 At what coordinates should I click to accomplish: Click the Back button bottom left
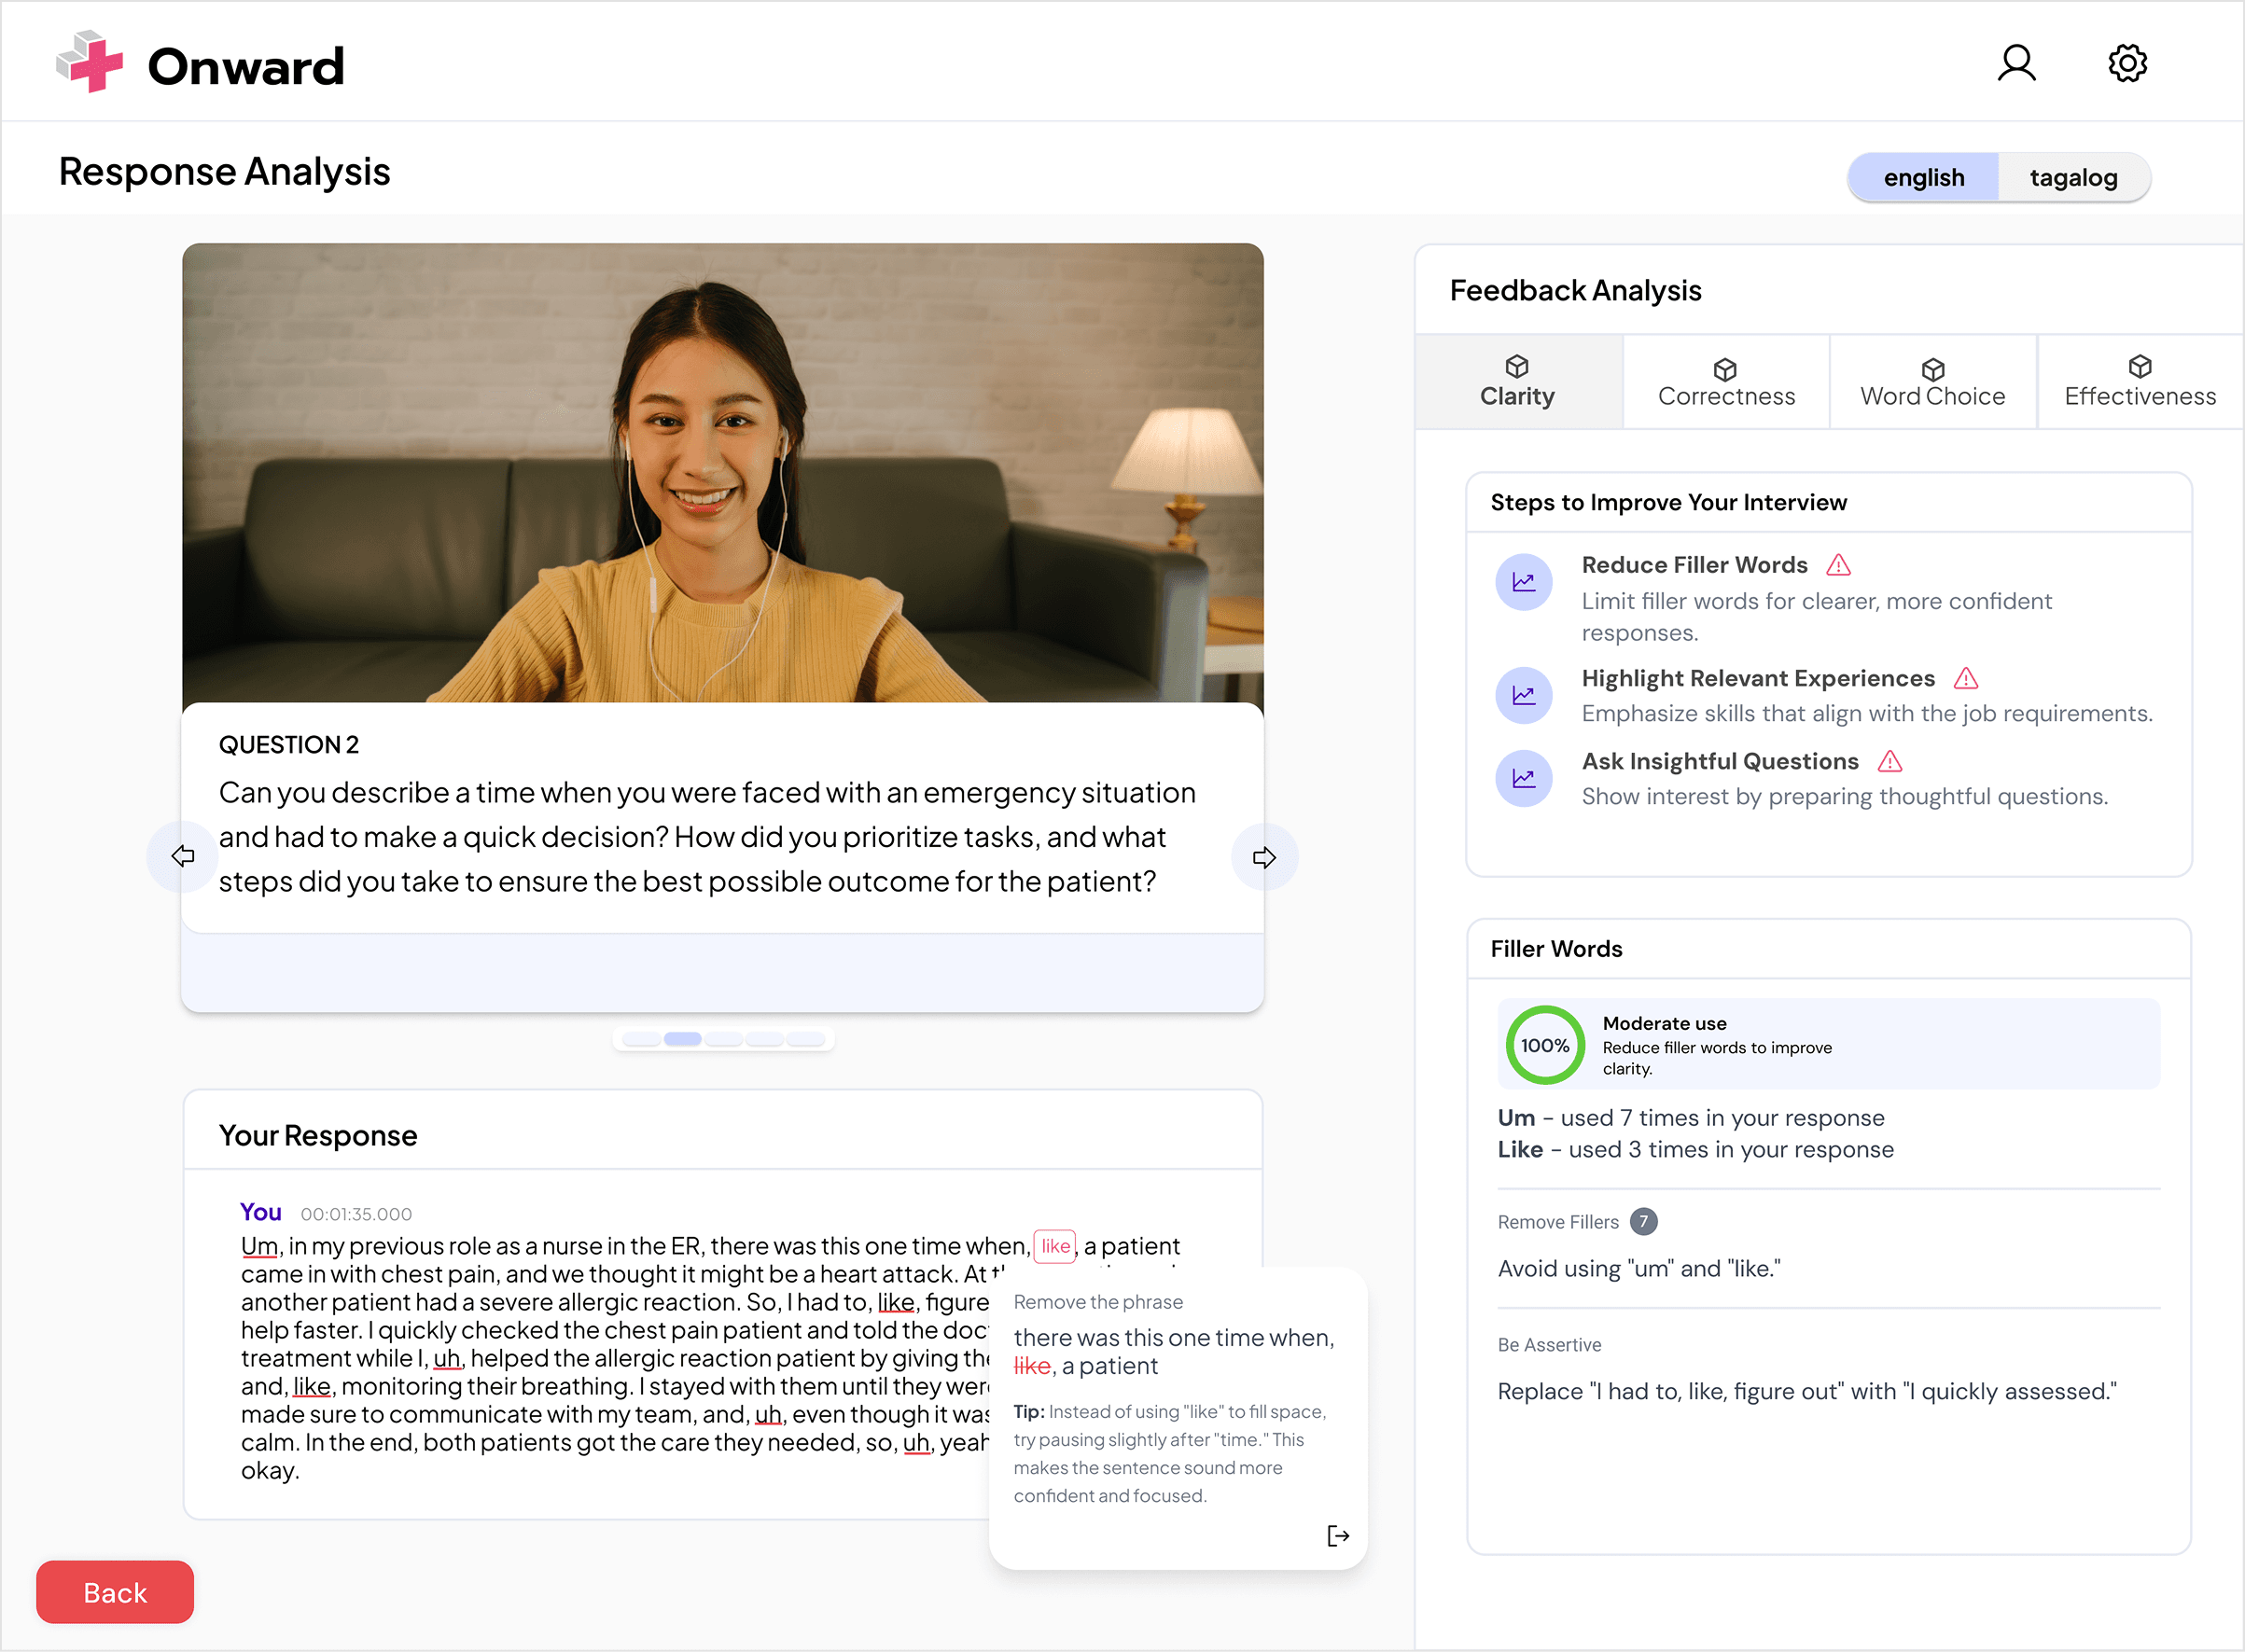(115, 1591)
